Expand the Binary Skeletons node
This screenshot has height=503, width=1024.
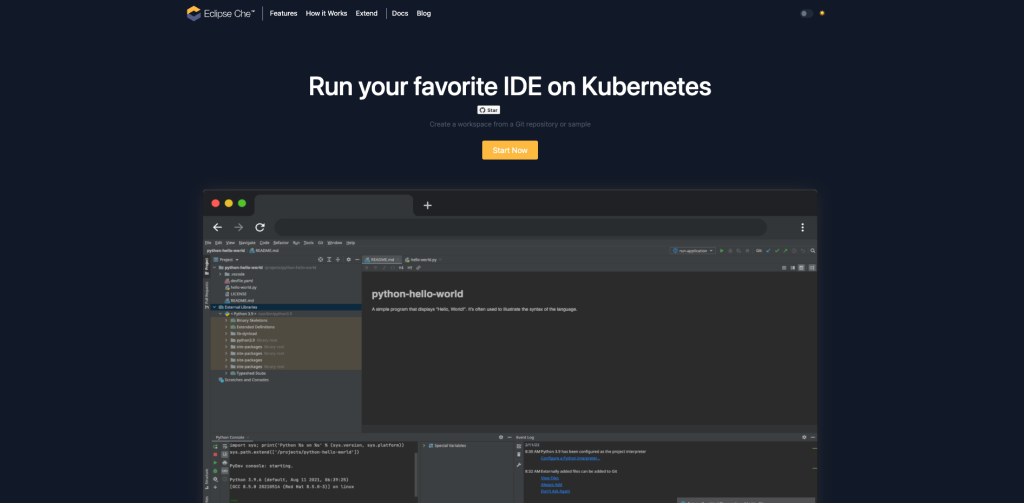(226, 321)
